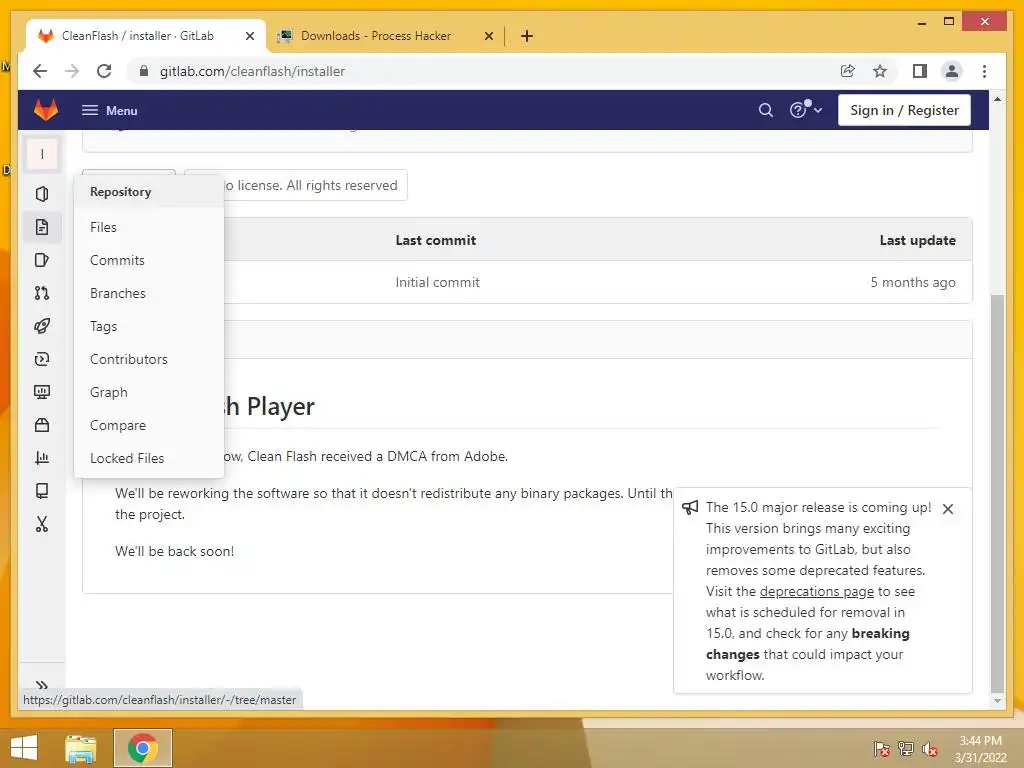Viewport: 1024px width, 768px height.
Task: Click the Last update column header
Action: [917, 240]
